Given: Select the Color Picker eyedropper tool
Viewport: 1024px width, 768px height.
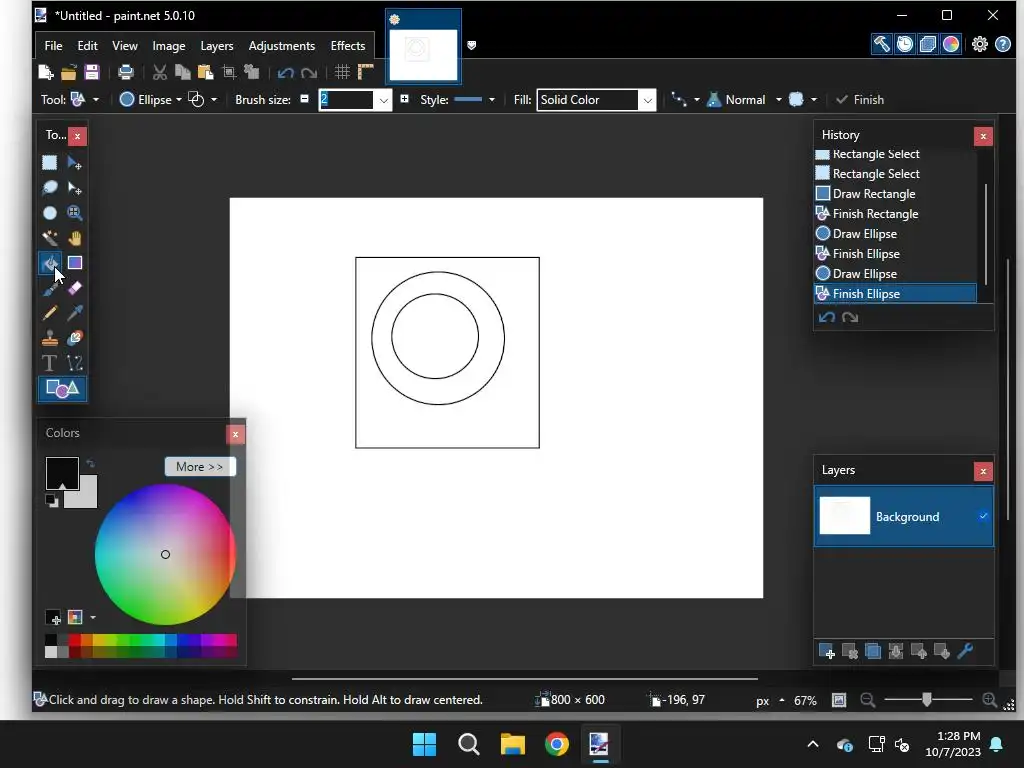Looking at the screenshot, I should (x=75, y=313).
